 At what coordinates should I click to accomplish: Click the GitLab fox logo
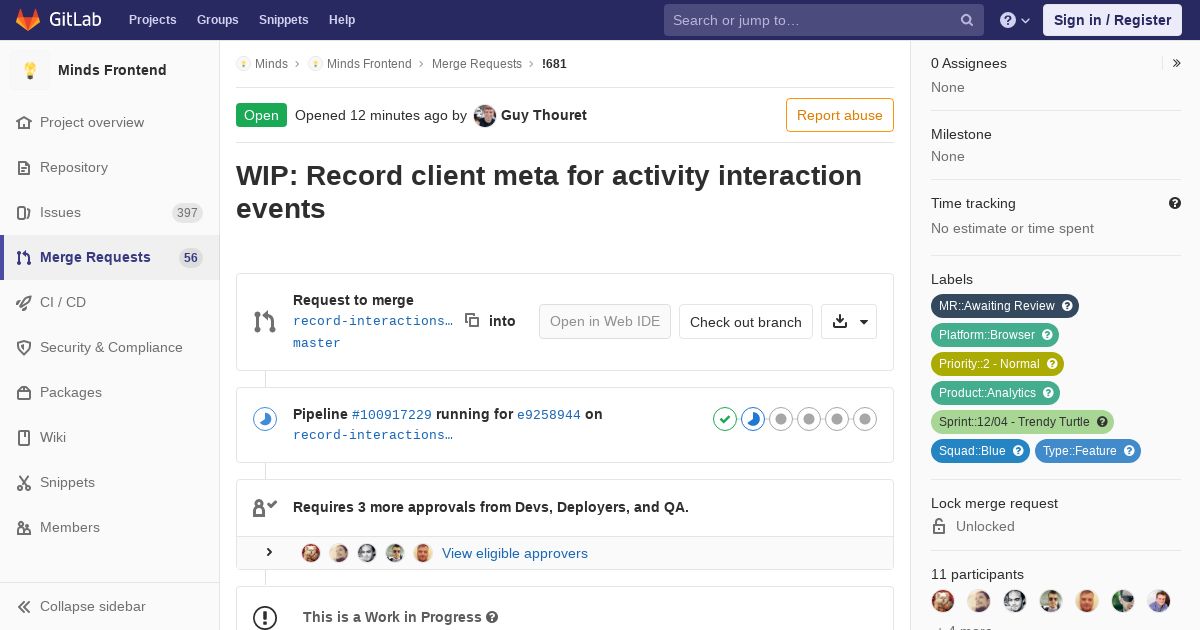click(28, 19)
